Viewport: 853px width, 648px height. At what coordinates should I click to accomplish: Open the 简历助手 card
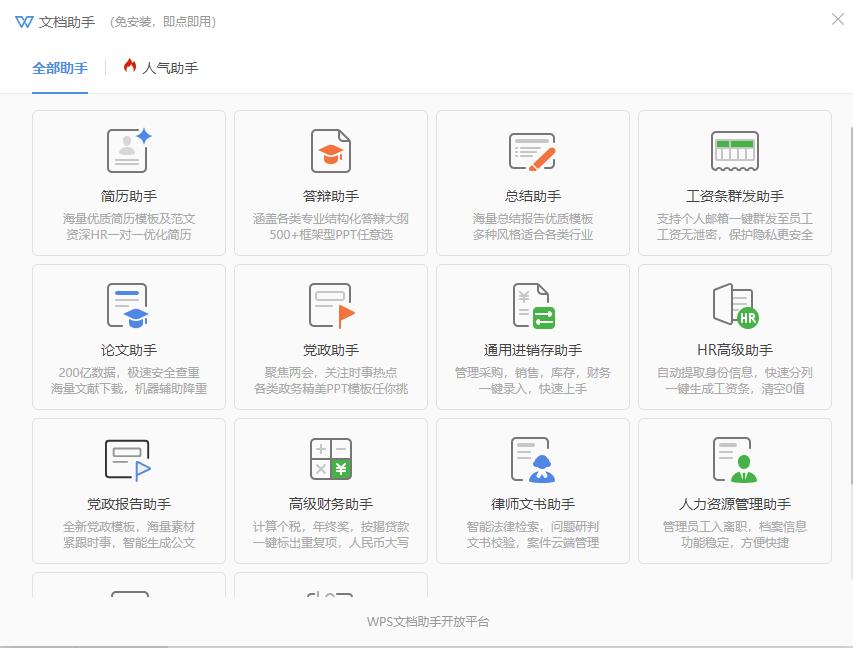click(128, 183)
